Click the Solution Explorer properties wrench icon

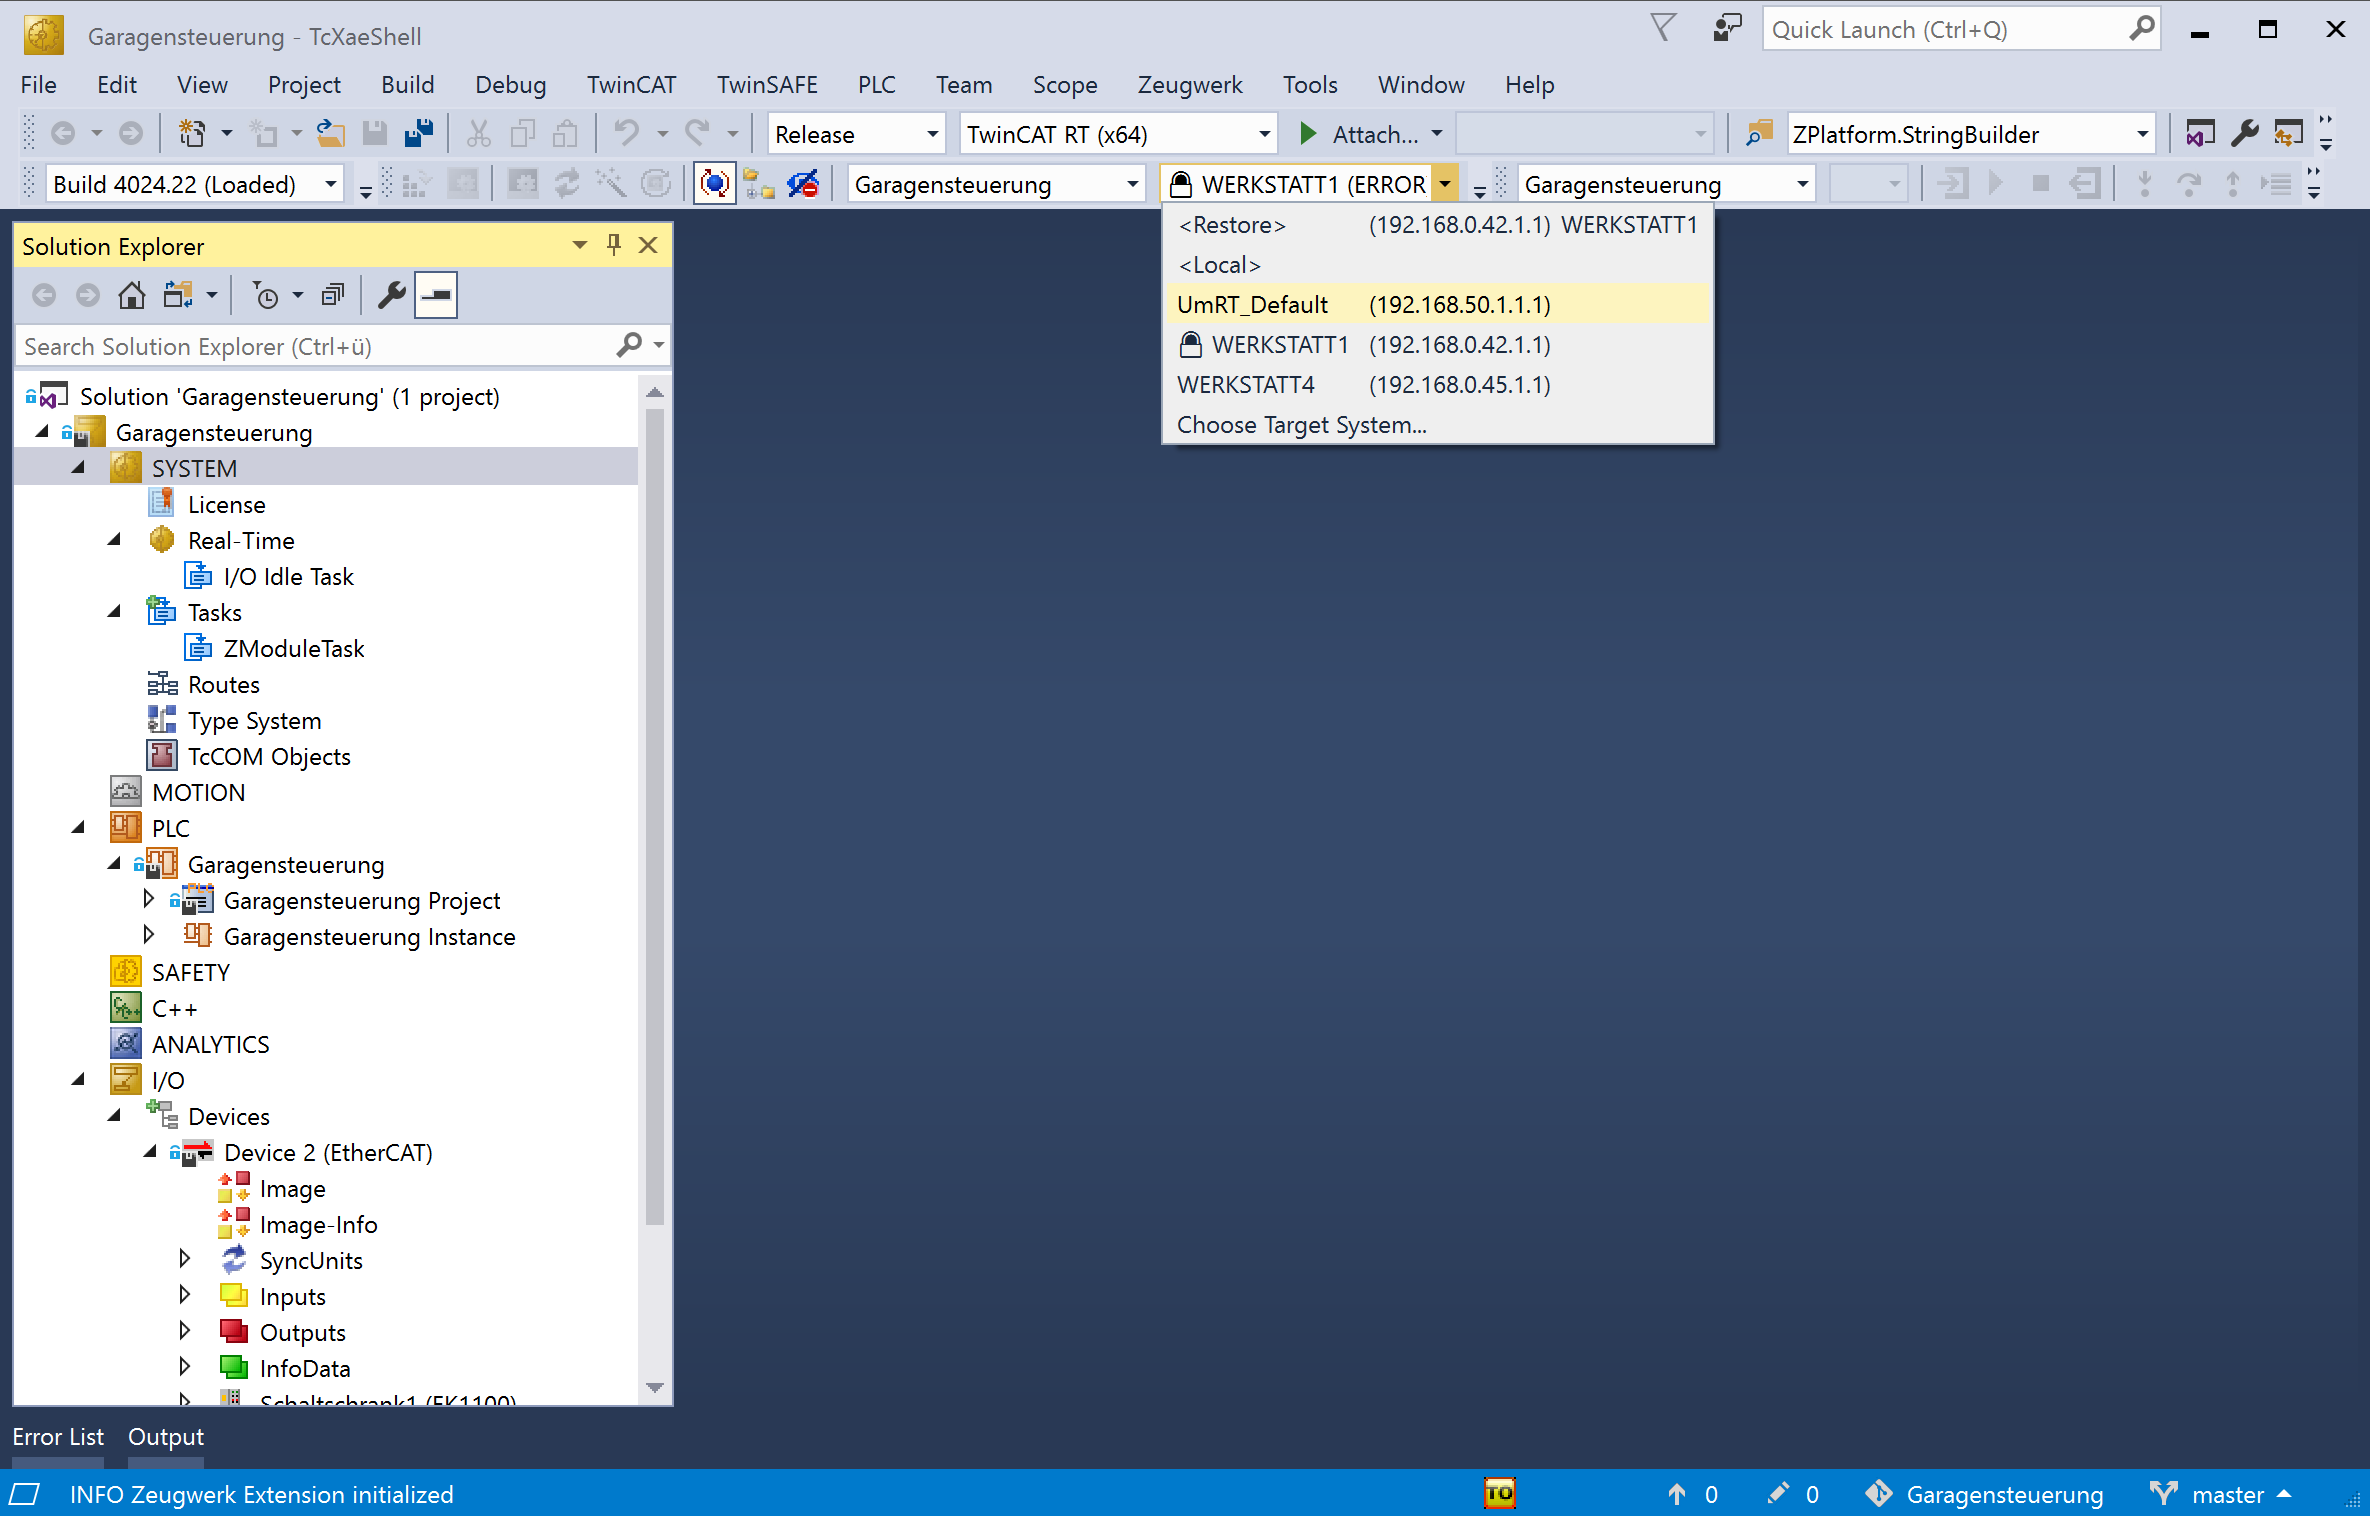point(391,295)
